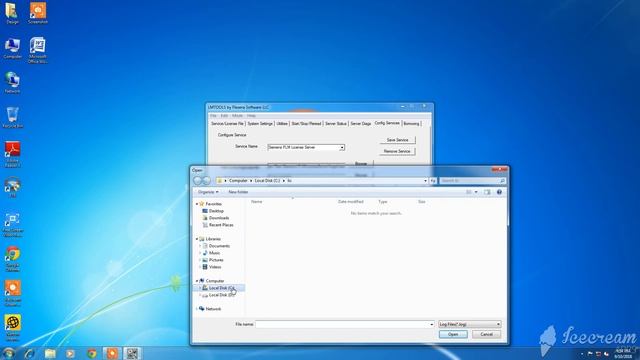Click Save Service in LMTOOLS
The image size is (640, 360).
[x=398, y=140]
